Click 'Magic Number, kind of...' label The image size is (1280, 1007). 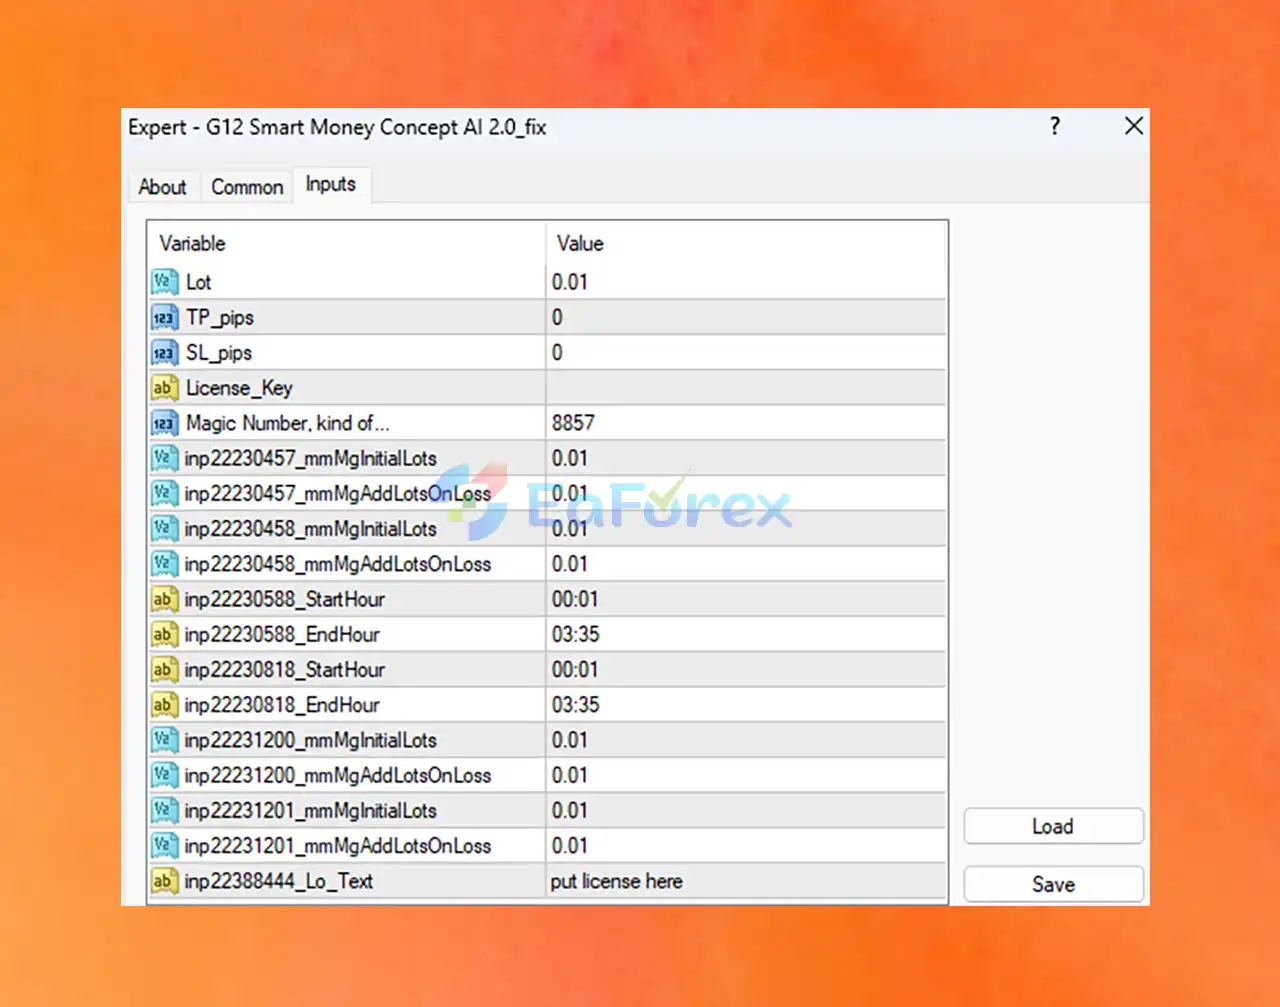[x=288, y=423]
